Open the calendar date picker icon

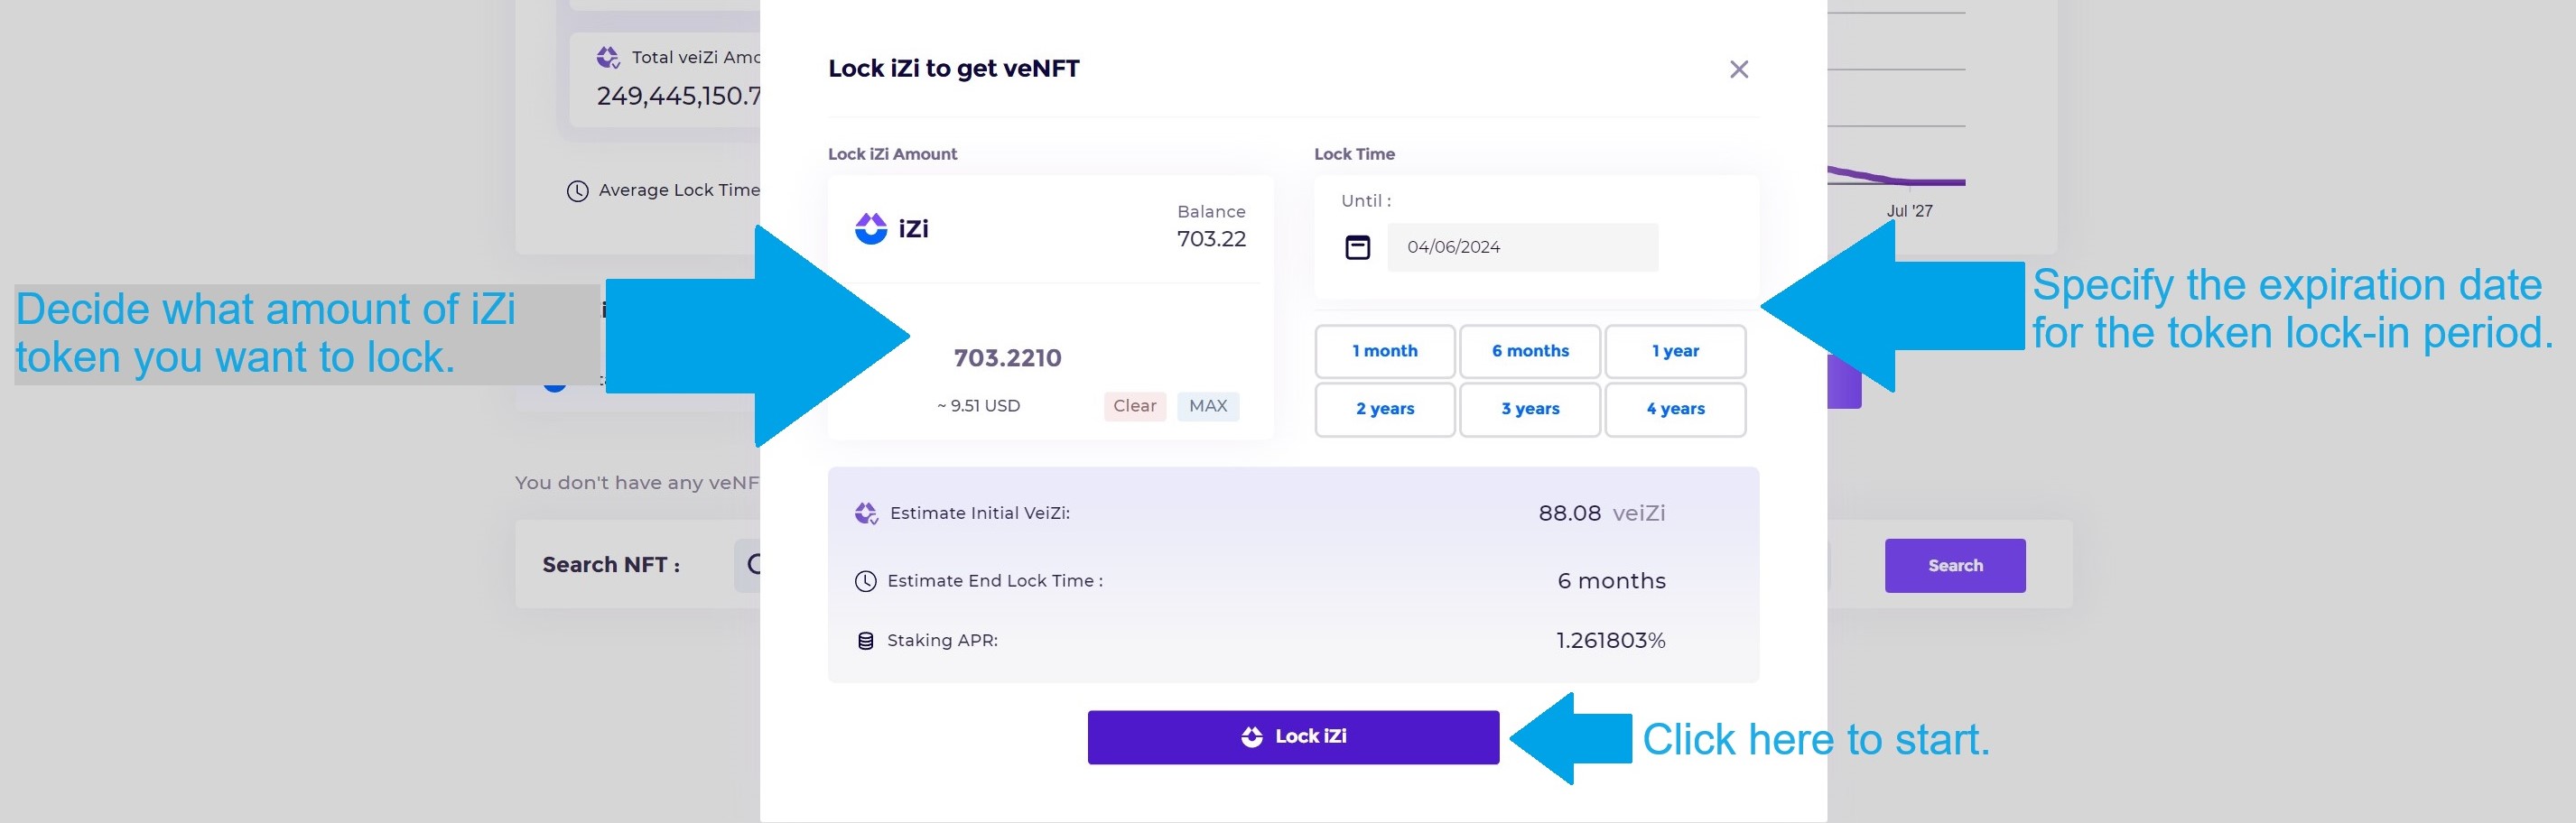(1357, 247)
